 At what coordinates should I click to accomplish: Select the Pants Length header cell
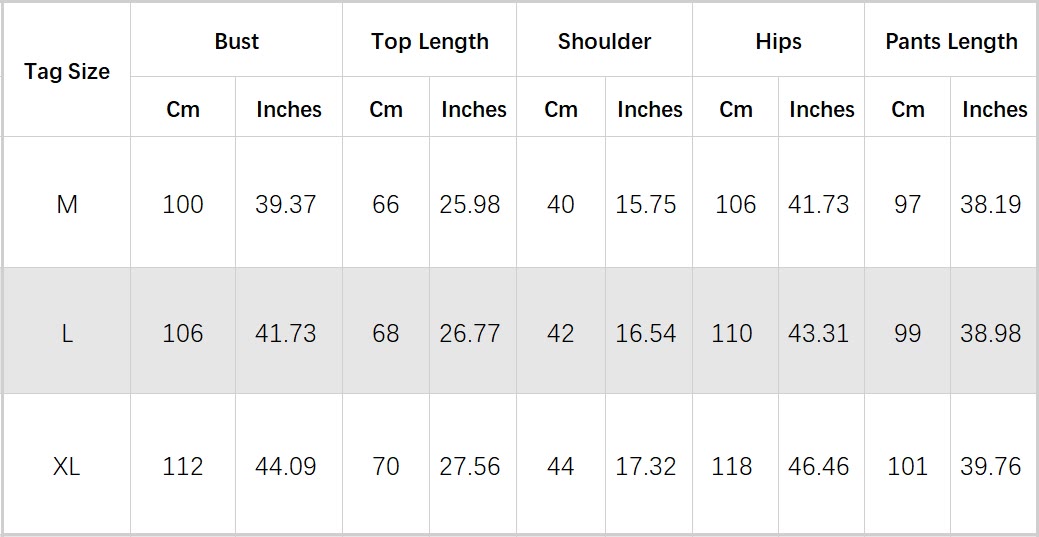[951, 42]
